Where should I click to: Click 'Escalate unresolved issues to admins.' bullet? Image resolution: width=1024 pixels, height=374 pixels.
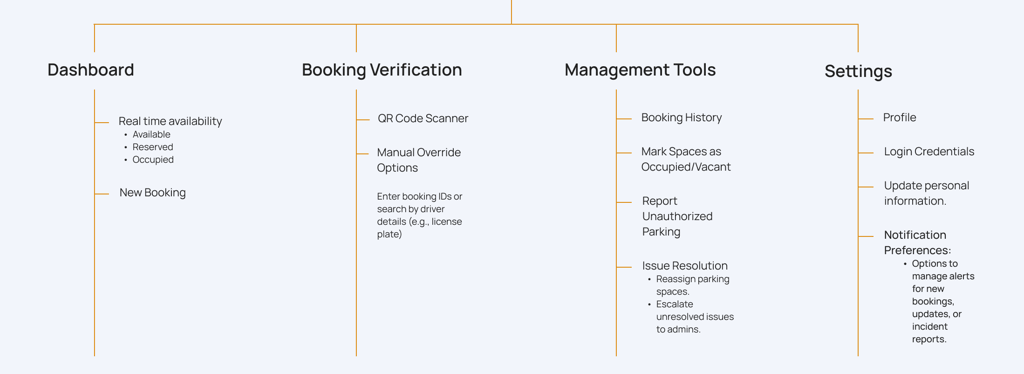[x=695, y=317]
